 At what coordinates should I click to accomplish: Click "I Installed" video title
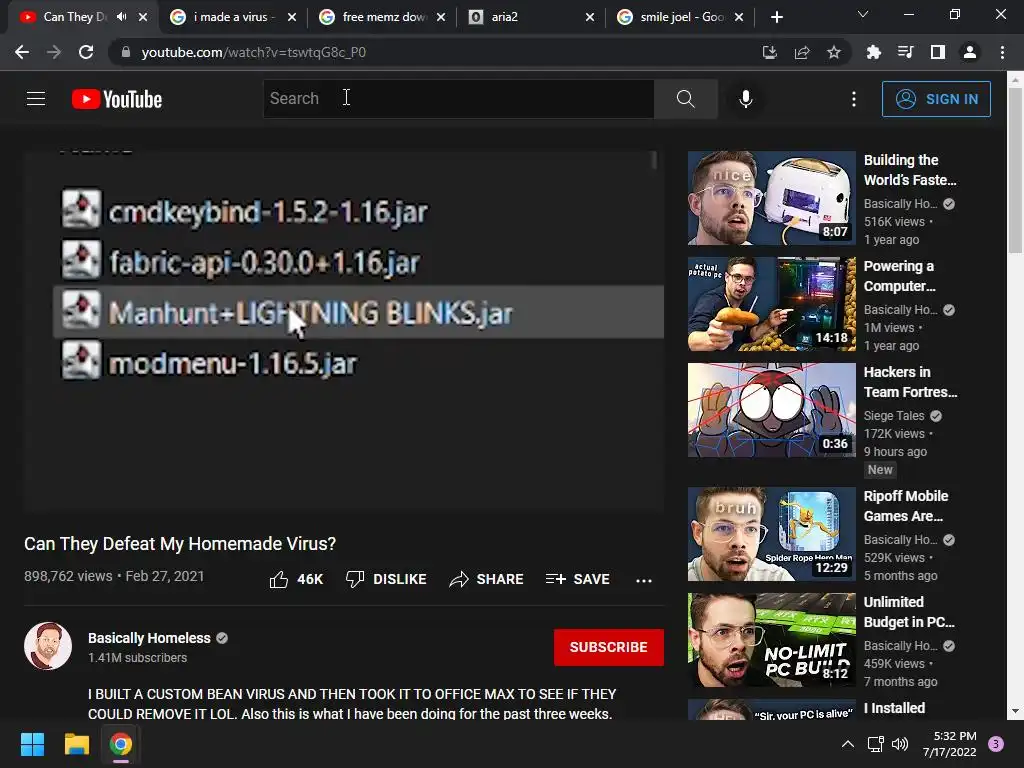(x=894, y=708)
